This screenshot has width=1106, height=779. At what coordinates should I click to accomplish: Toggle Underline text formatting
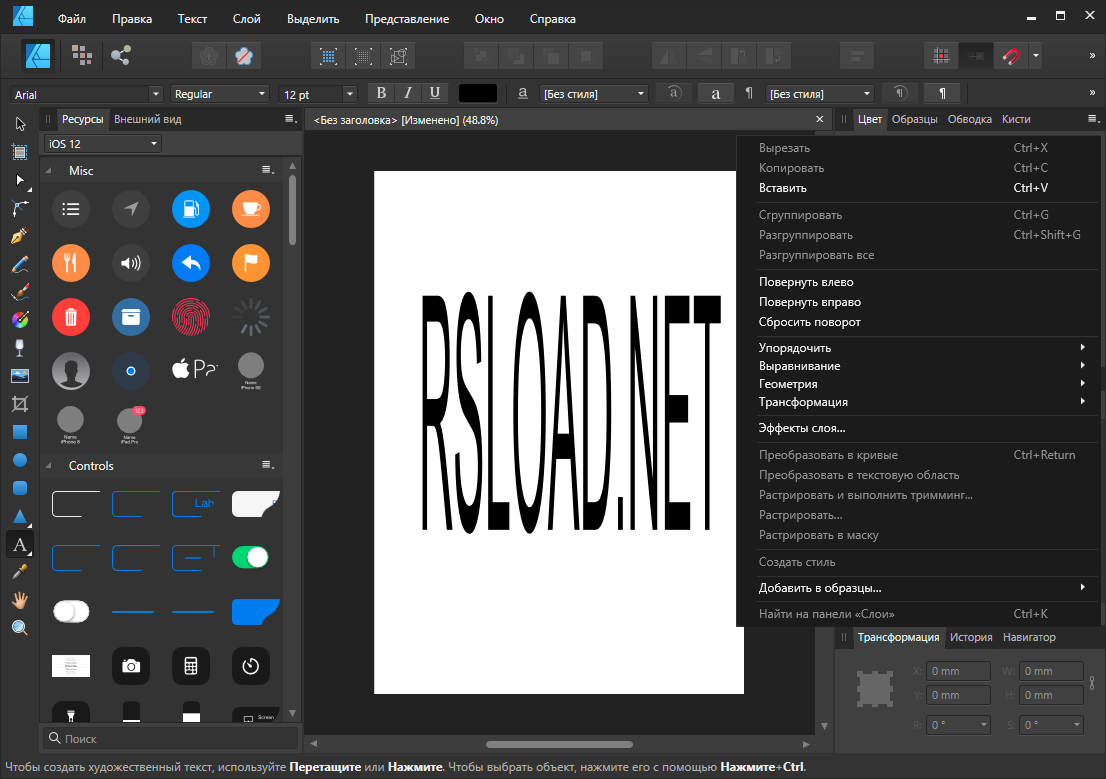coord(434,93)
